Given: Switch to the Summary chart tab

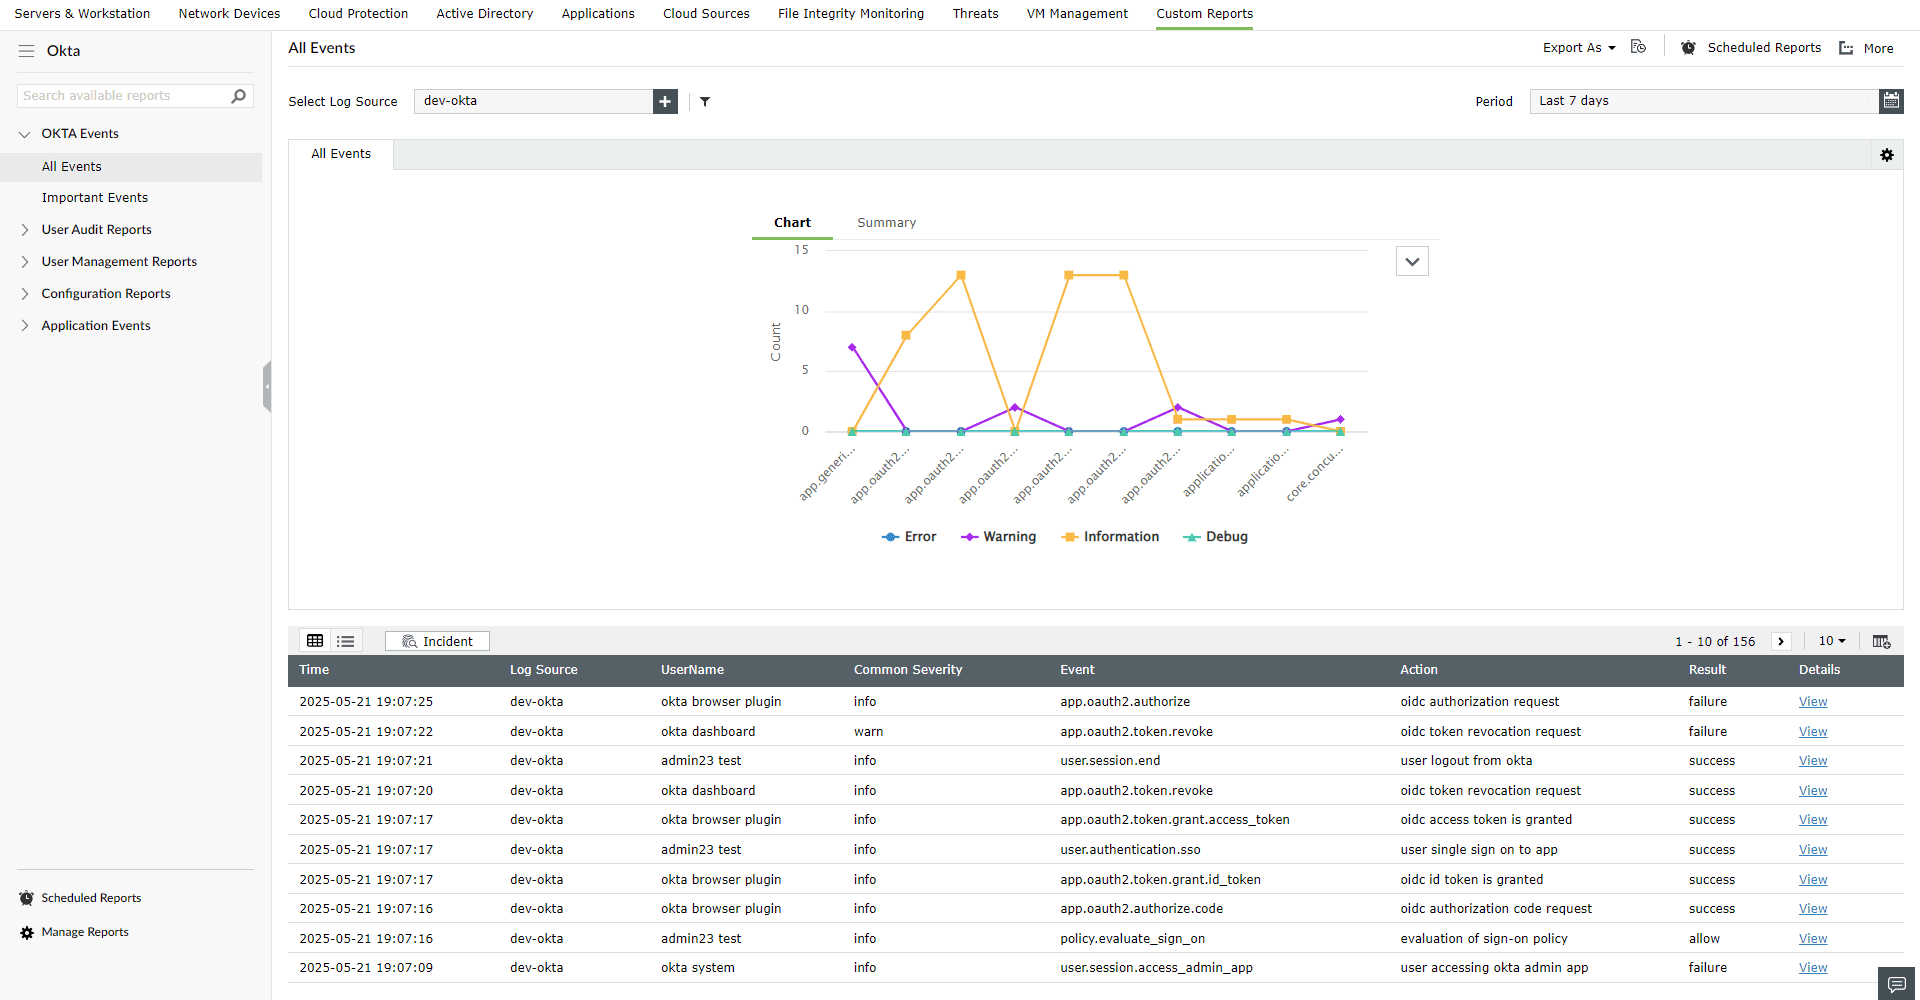Looking at the screenshot, I should click(x=886, y=223).
